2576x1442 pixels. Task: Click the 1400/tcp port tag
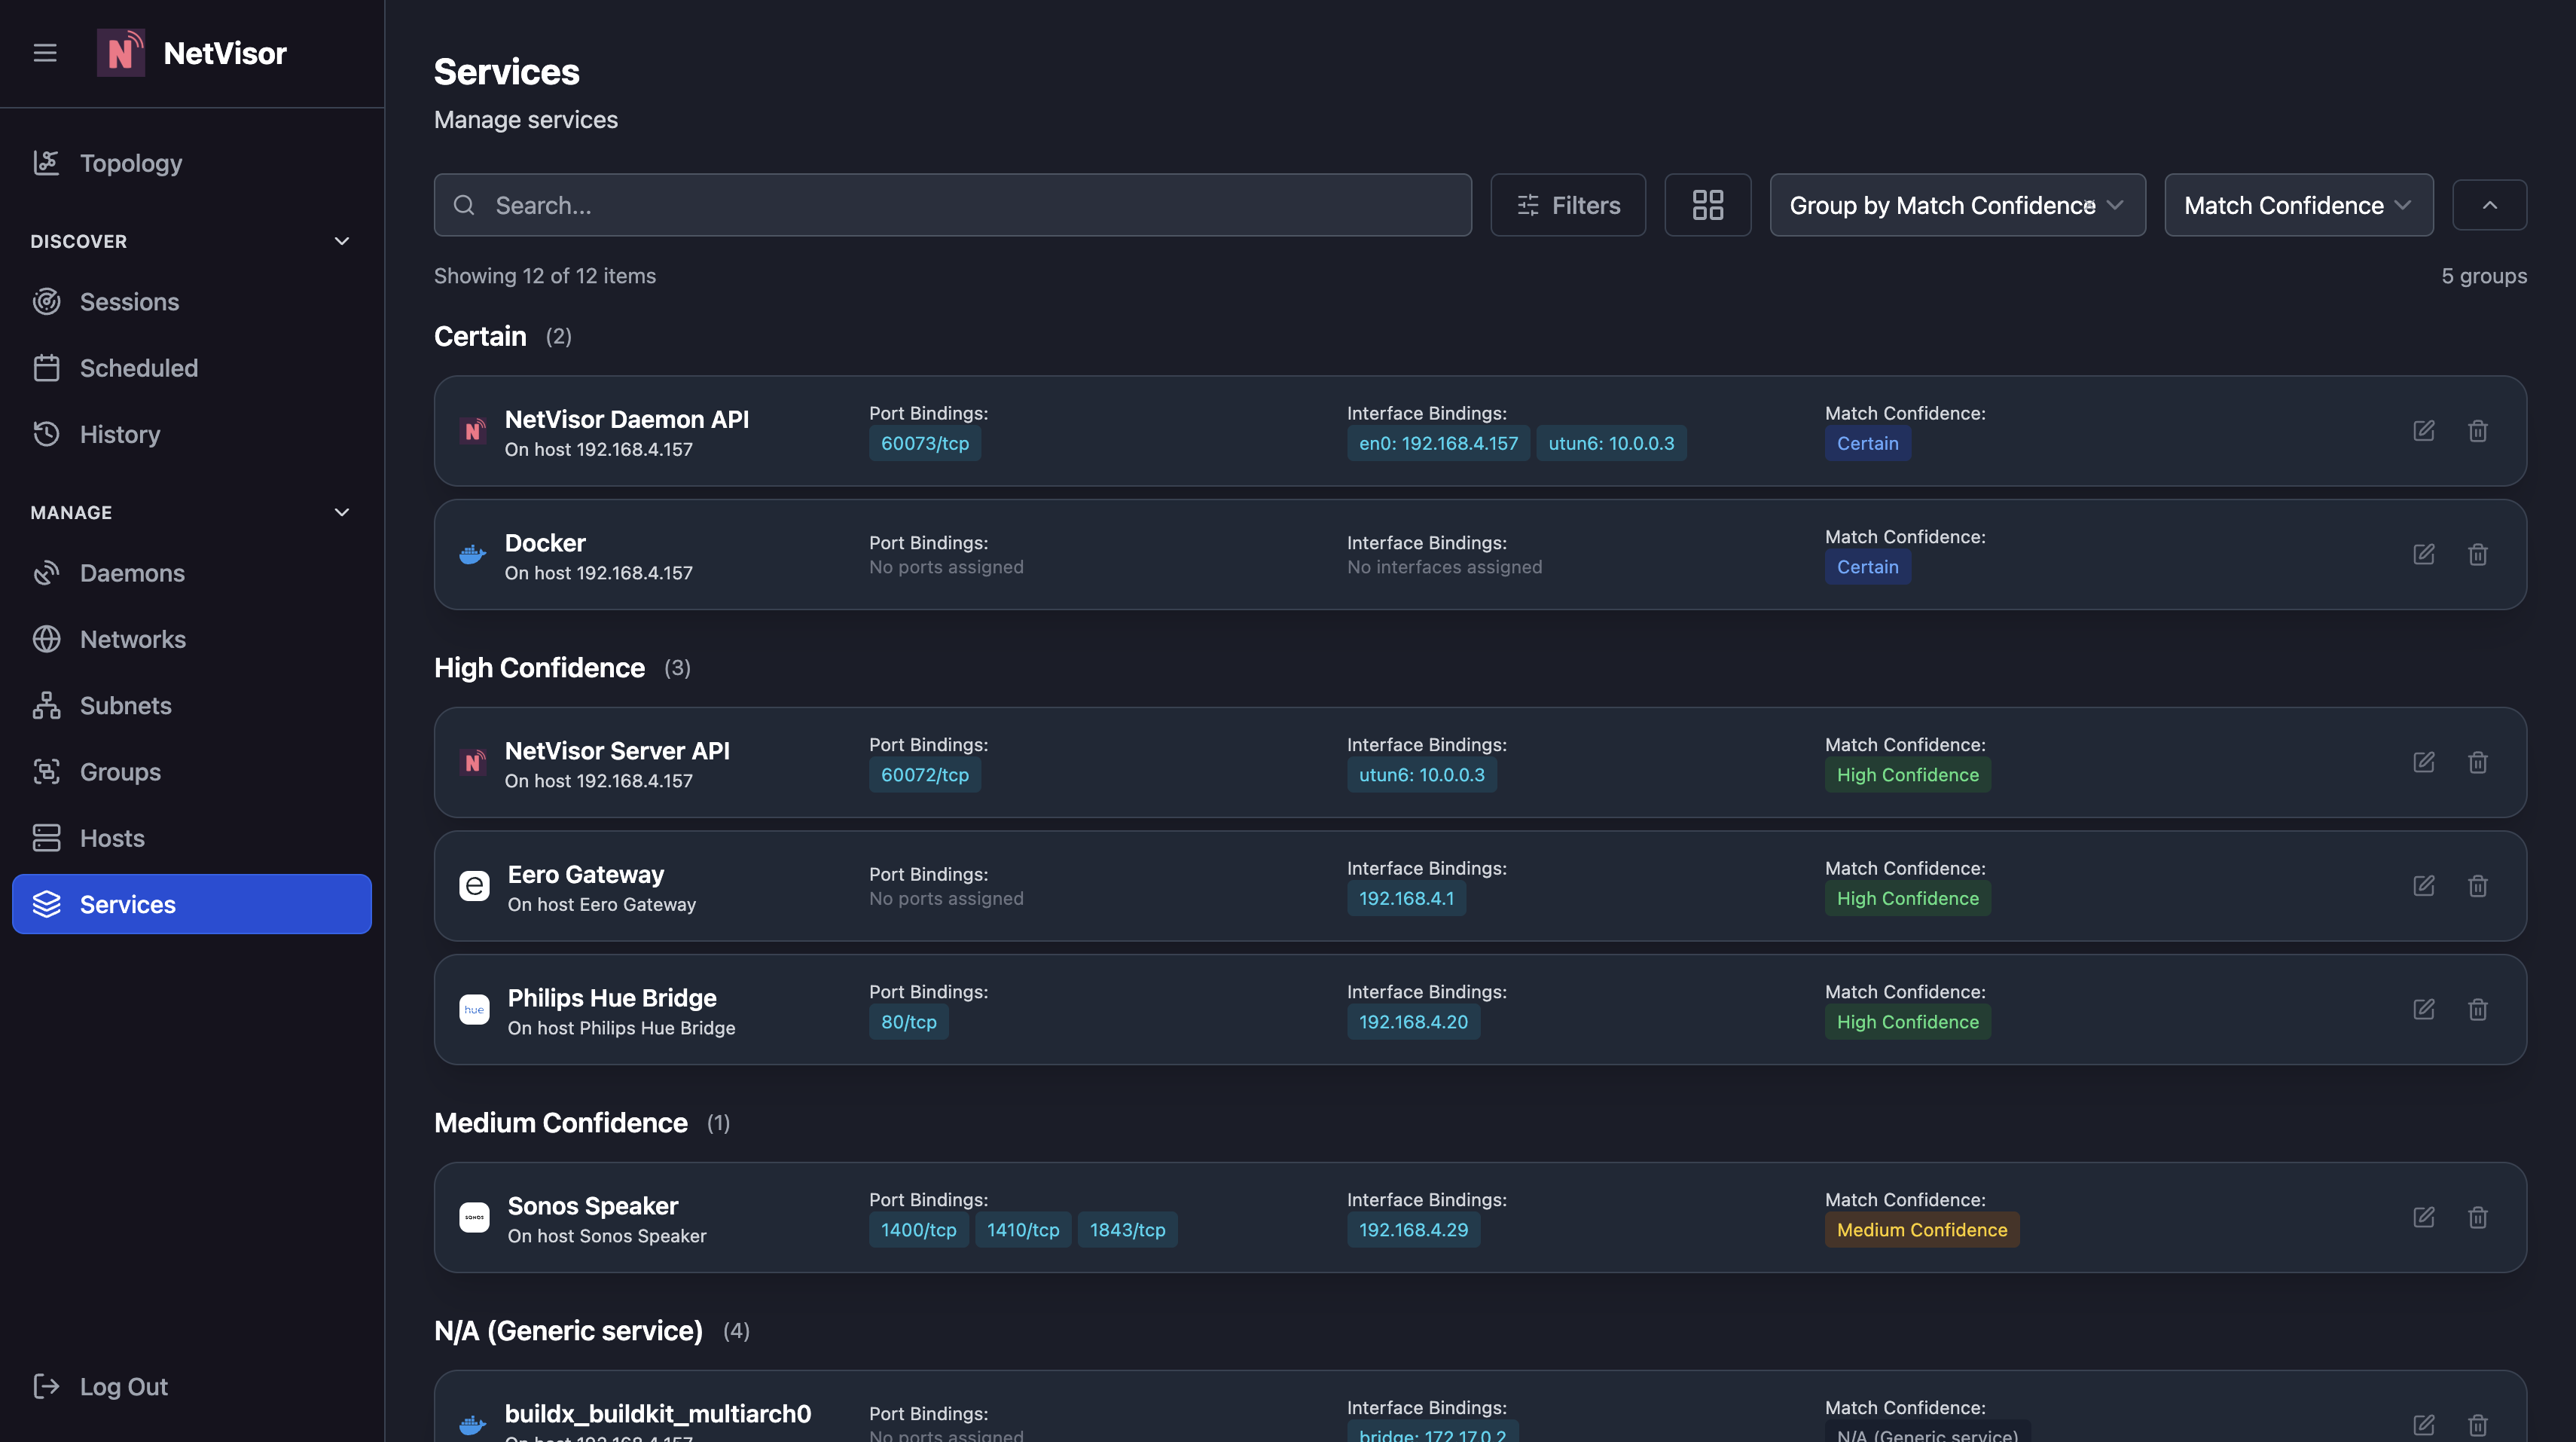[918, 1231]
